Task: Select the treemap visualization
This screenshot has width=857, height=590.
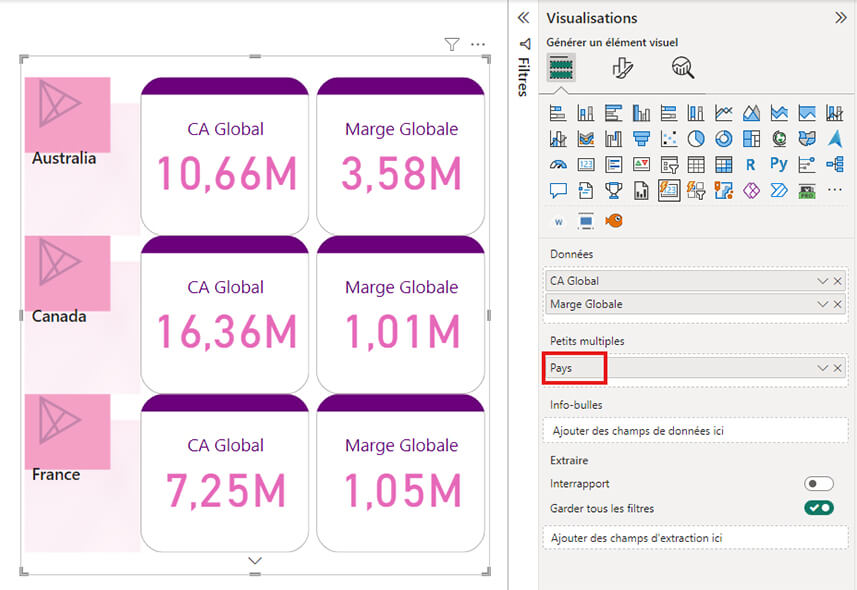Action: pos(751,138)
